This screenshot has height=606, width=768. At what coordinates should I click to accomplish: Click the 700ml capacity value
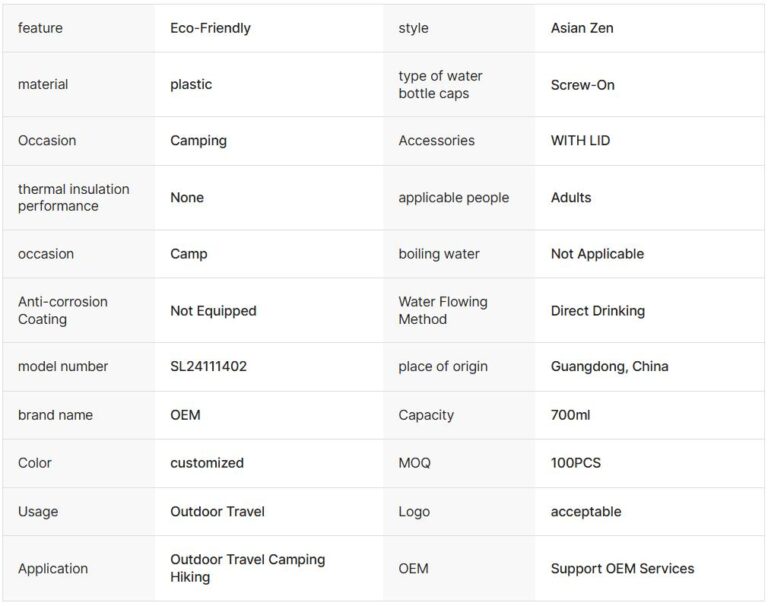(x=570, y=415)
